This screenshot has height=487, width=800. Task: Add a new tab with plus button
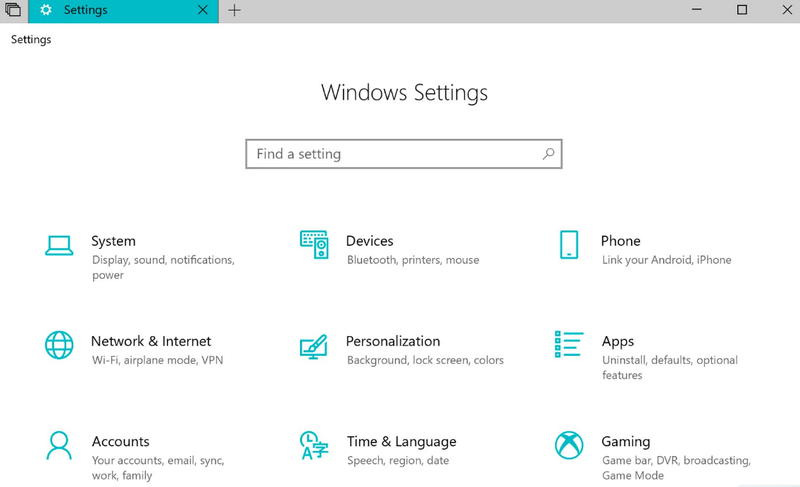(x=234, y=10)
